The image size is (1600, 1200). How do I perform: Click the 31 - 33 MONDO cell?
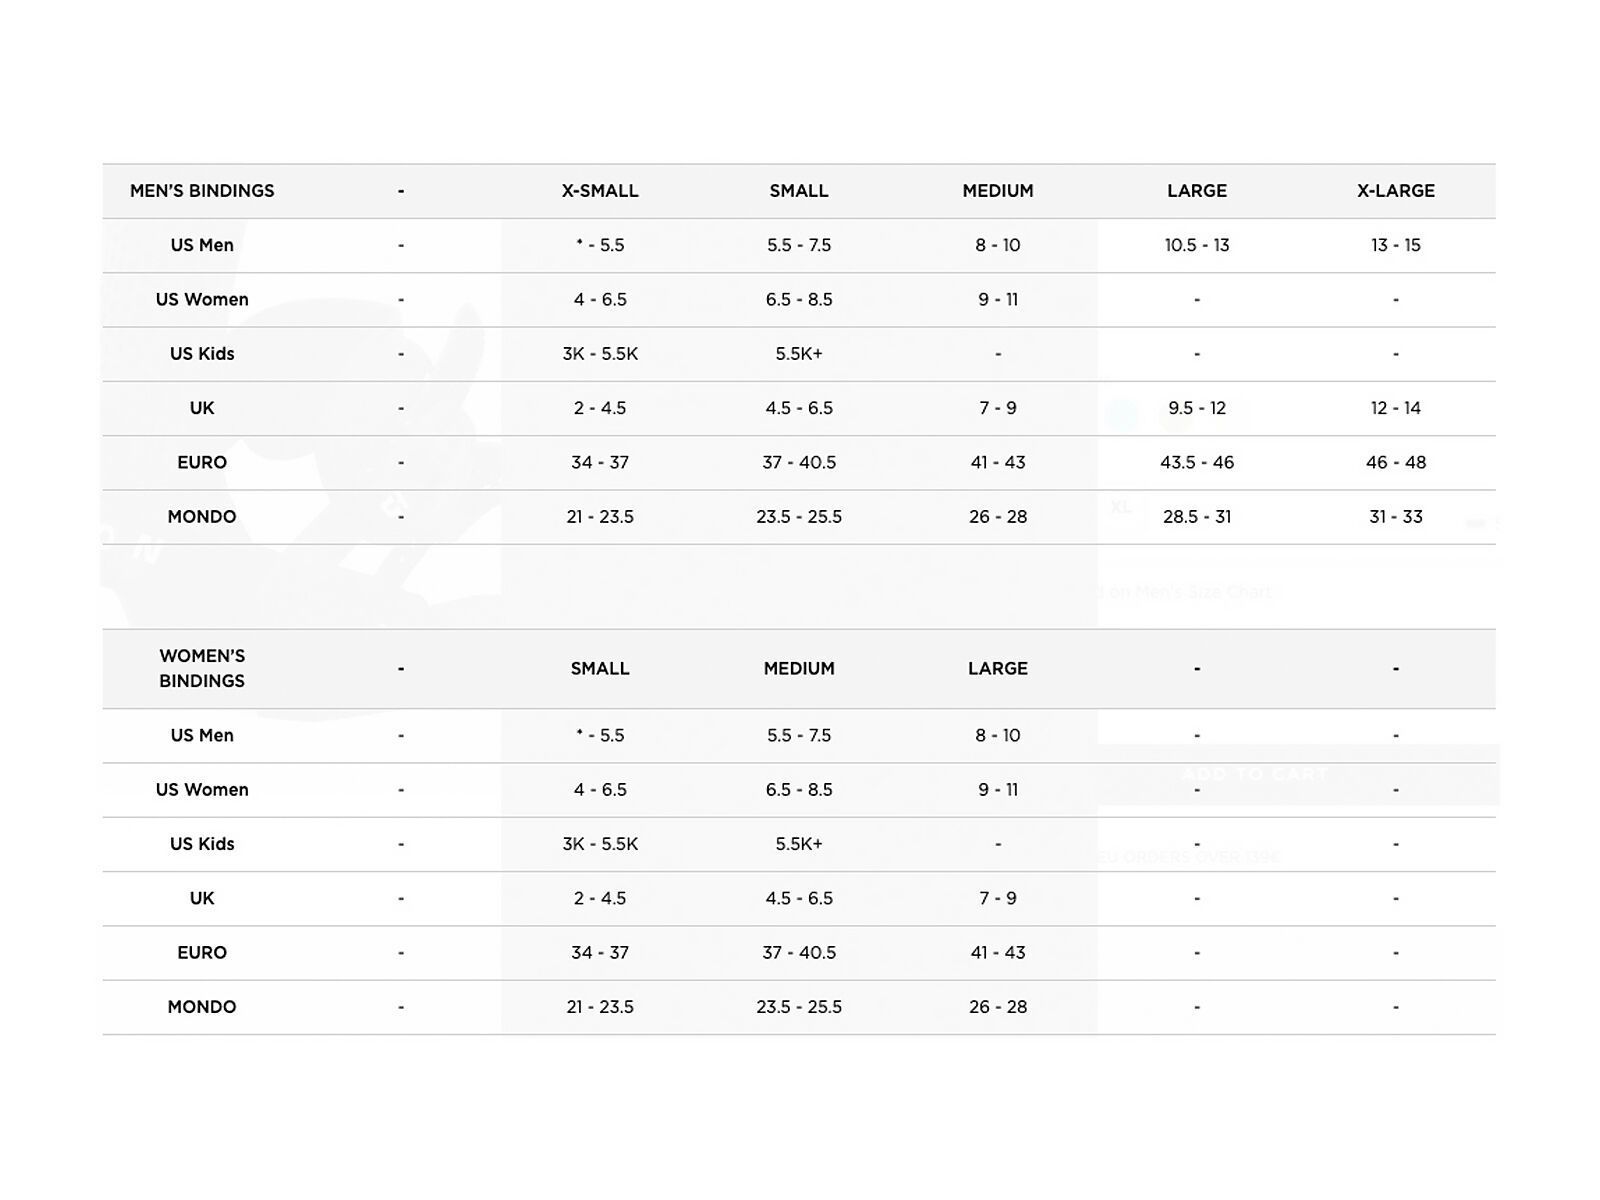[1395, 517]
